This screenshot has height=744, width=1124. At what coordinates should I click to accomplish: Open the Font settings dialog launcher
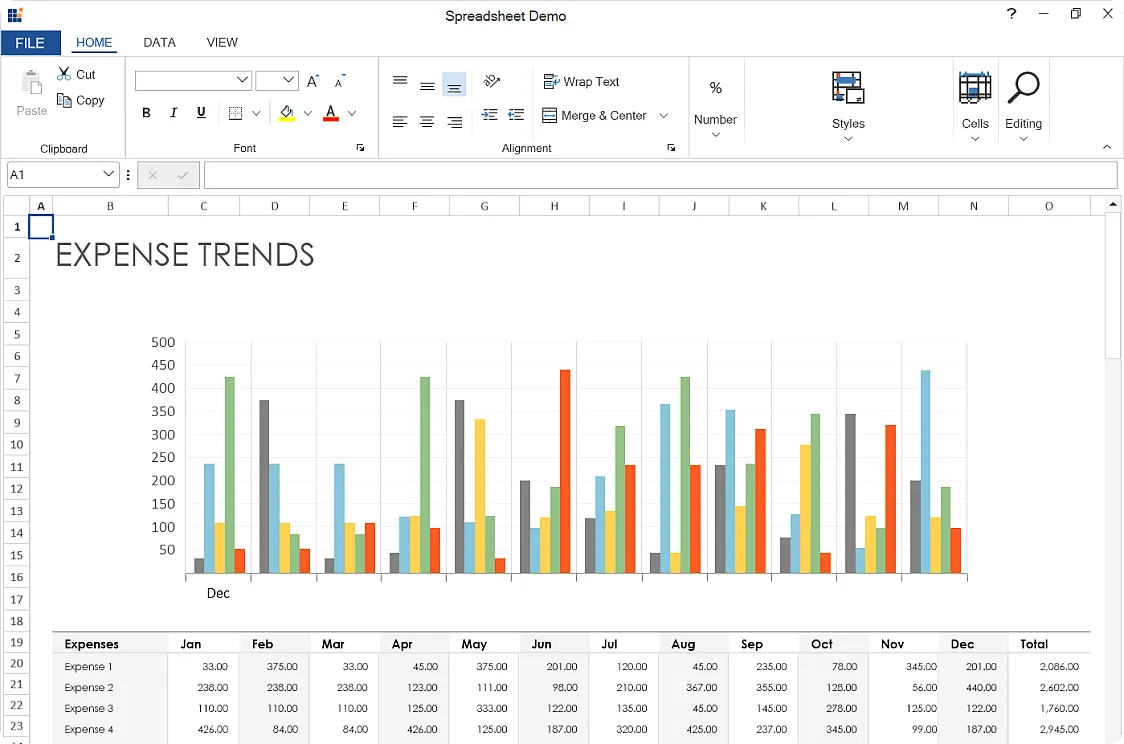(x=361, y=147)
